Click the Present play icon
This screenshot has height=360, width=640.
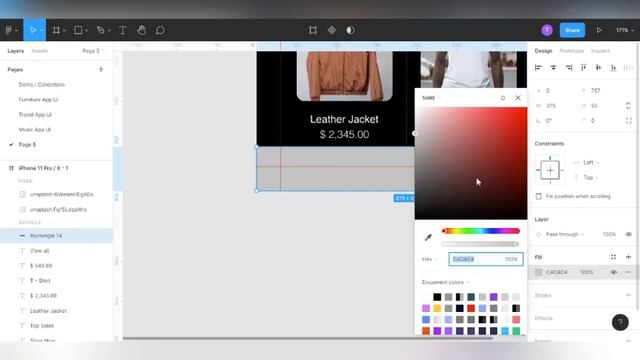pyautogui.click(x=599, y=30)
